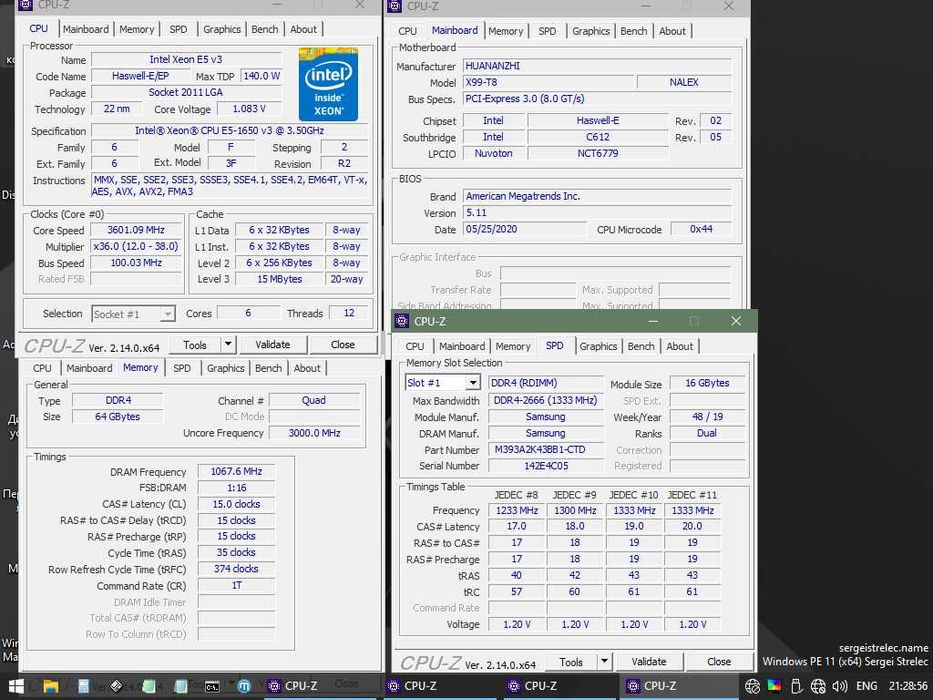This screenshot has width=933, height=700.
Task: Open the About tab in the Mainboard window
Action: [x=672, y=31]
